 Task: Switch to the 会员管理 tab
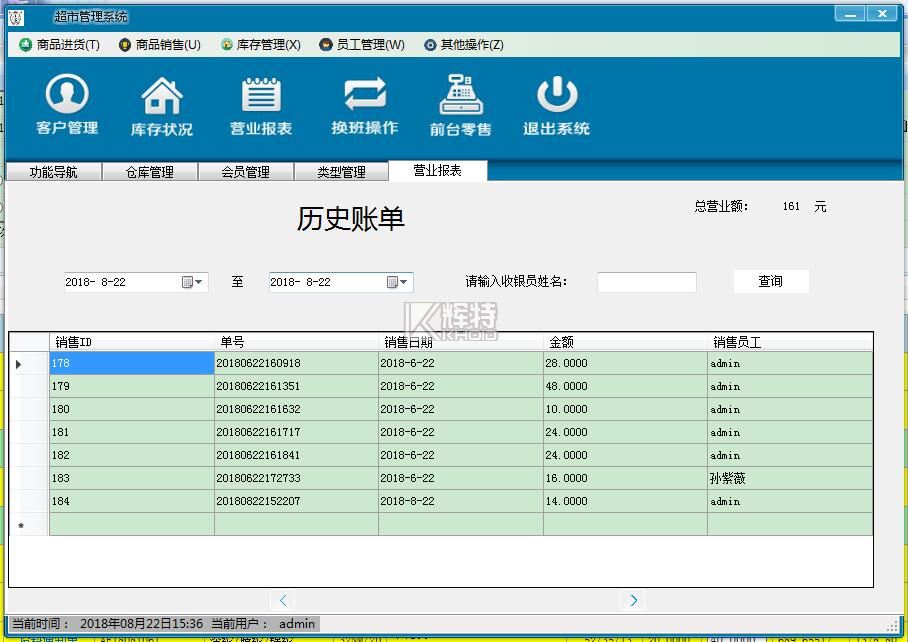pyautogui.click(x=245, y=172)
